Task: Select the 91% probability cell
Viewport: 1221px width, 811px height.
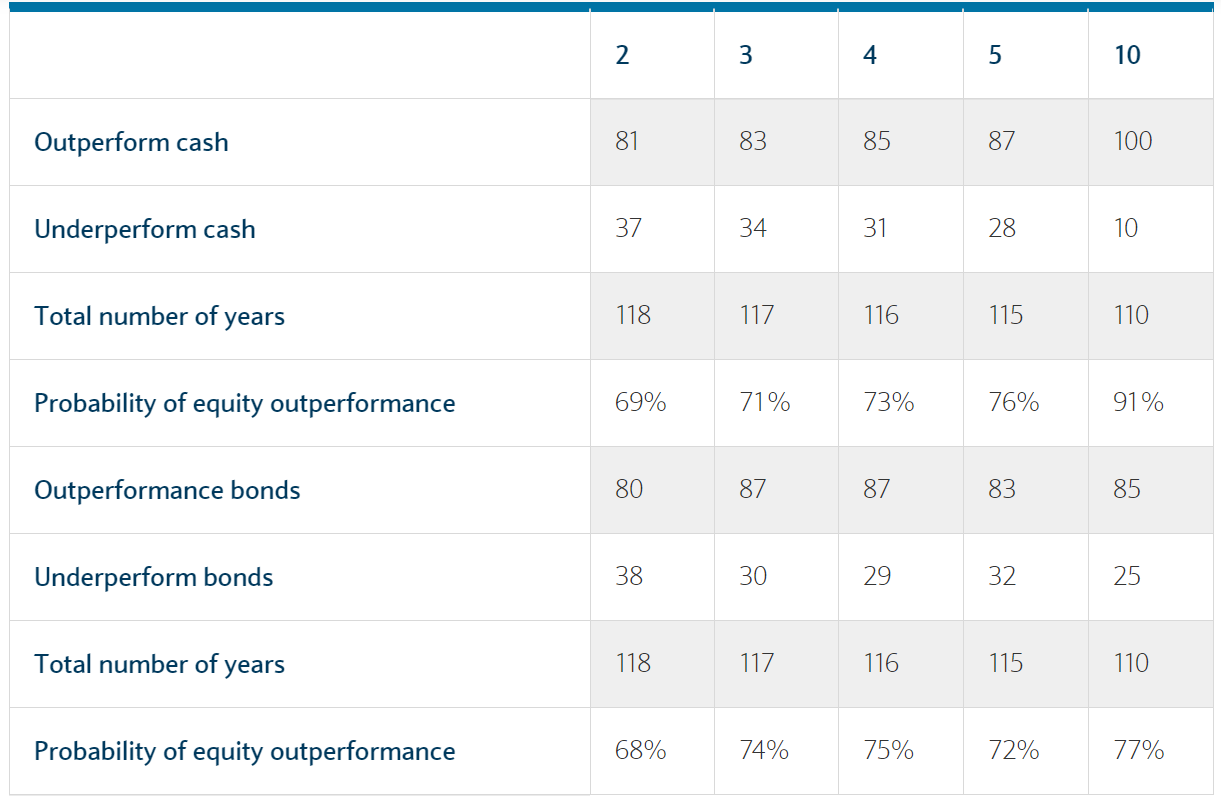Action: click(1139, 403)
